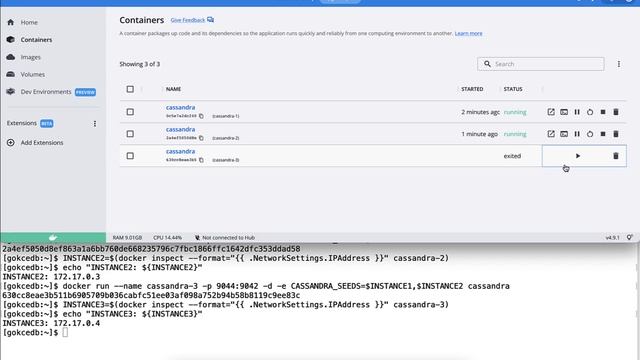
Task: Click the Add Extensions plus icon
Action: point(11,142)
